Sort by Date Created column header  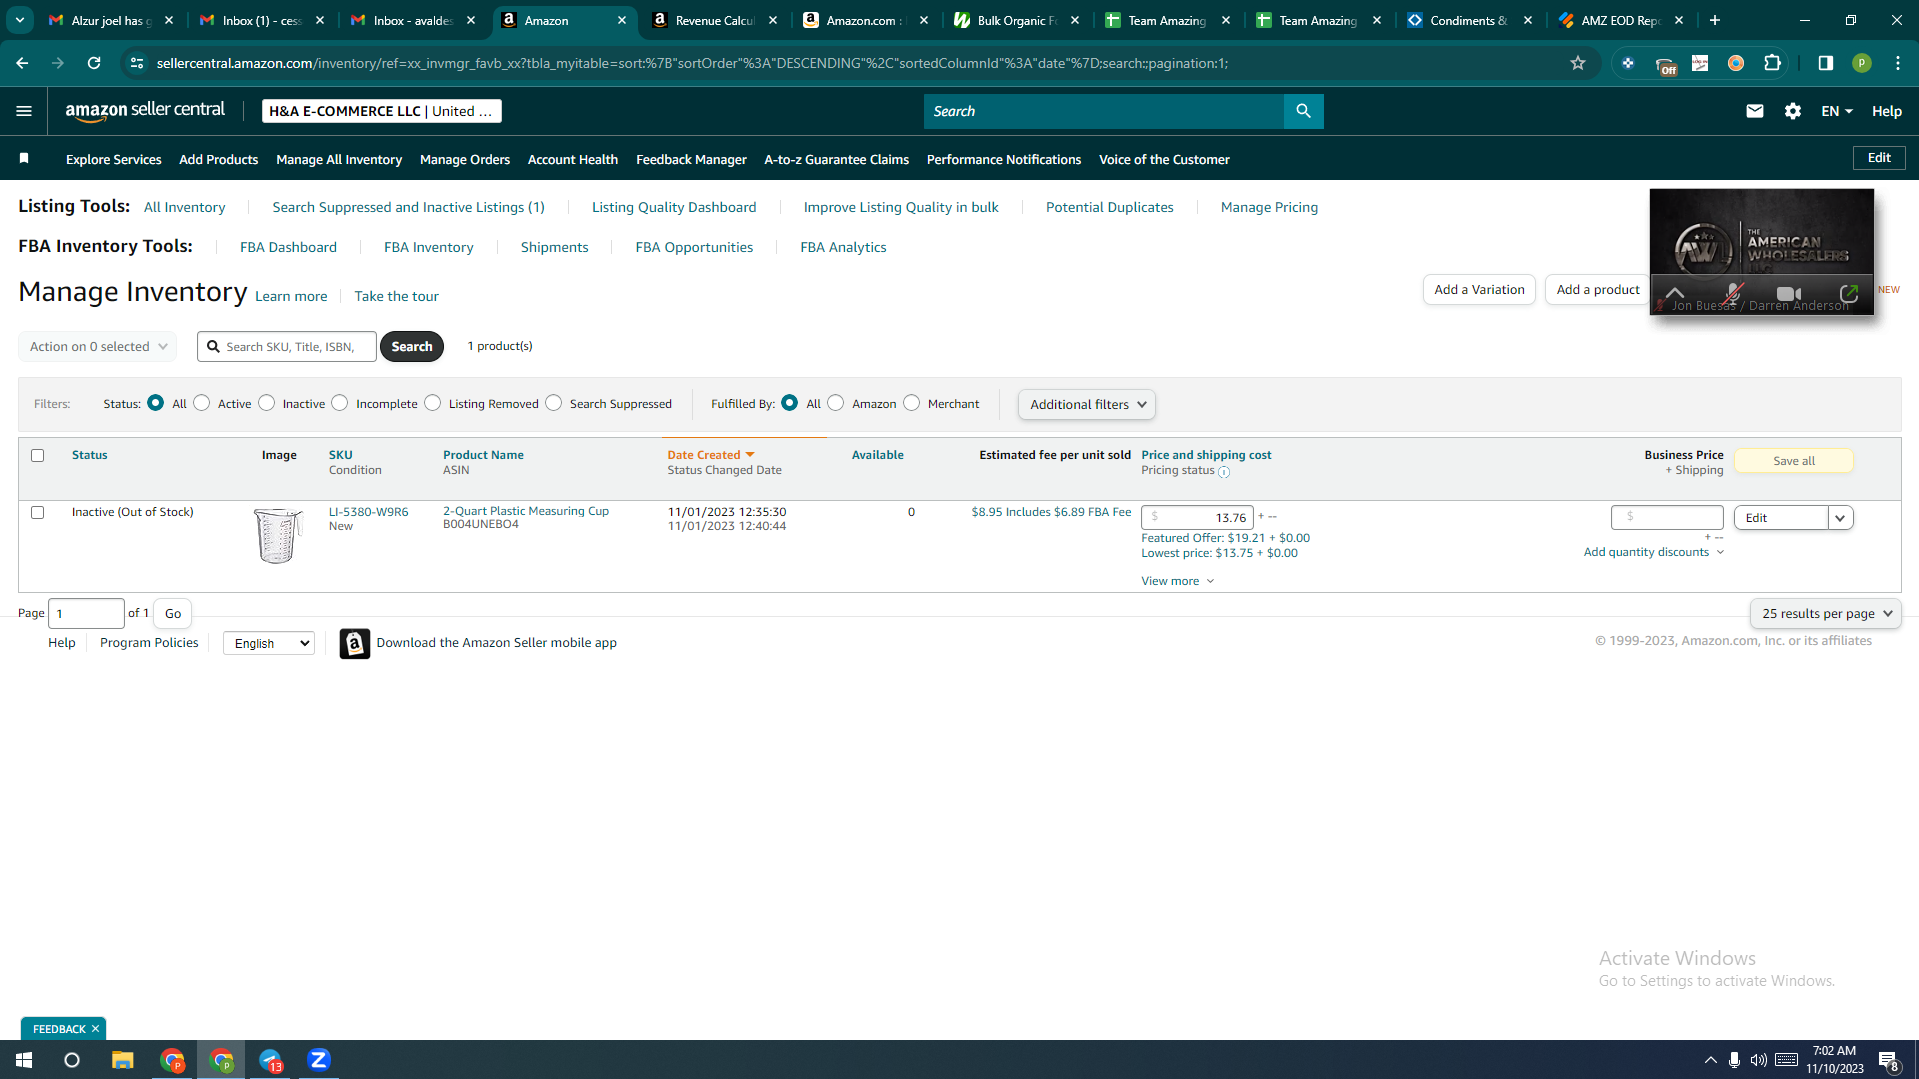(710, 455)
